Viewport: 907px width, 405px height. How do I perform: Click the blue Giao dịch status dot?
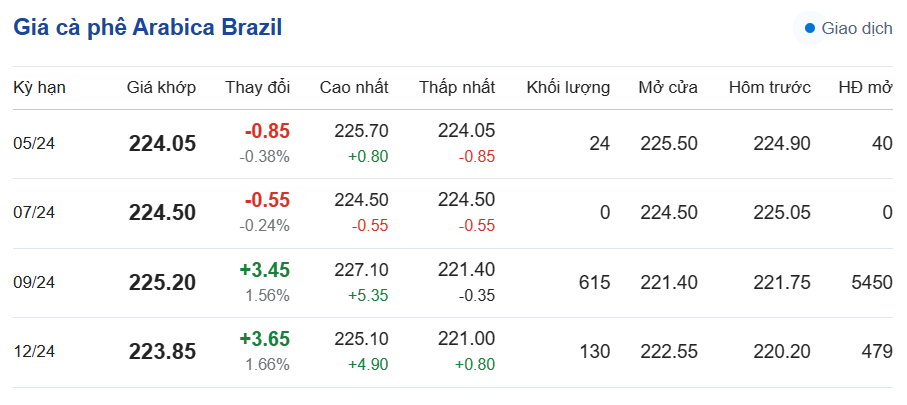[810, 28]
